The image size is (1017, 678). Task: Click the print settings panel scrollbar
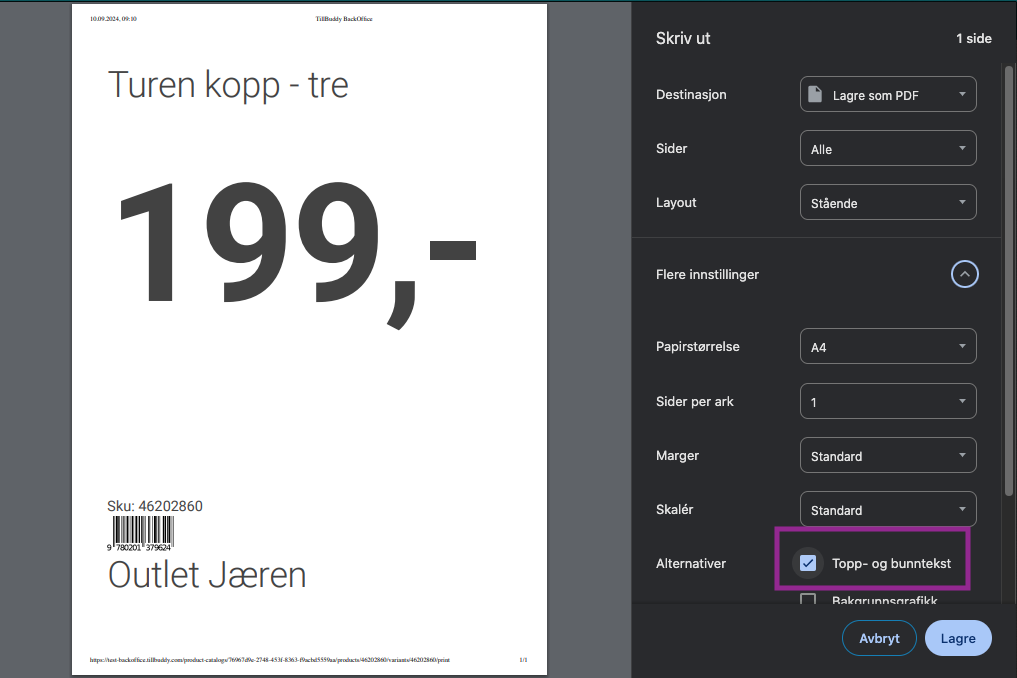click(x=1009, y=280)
